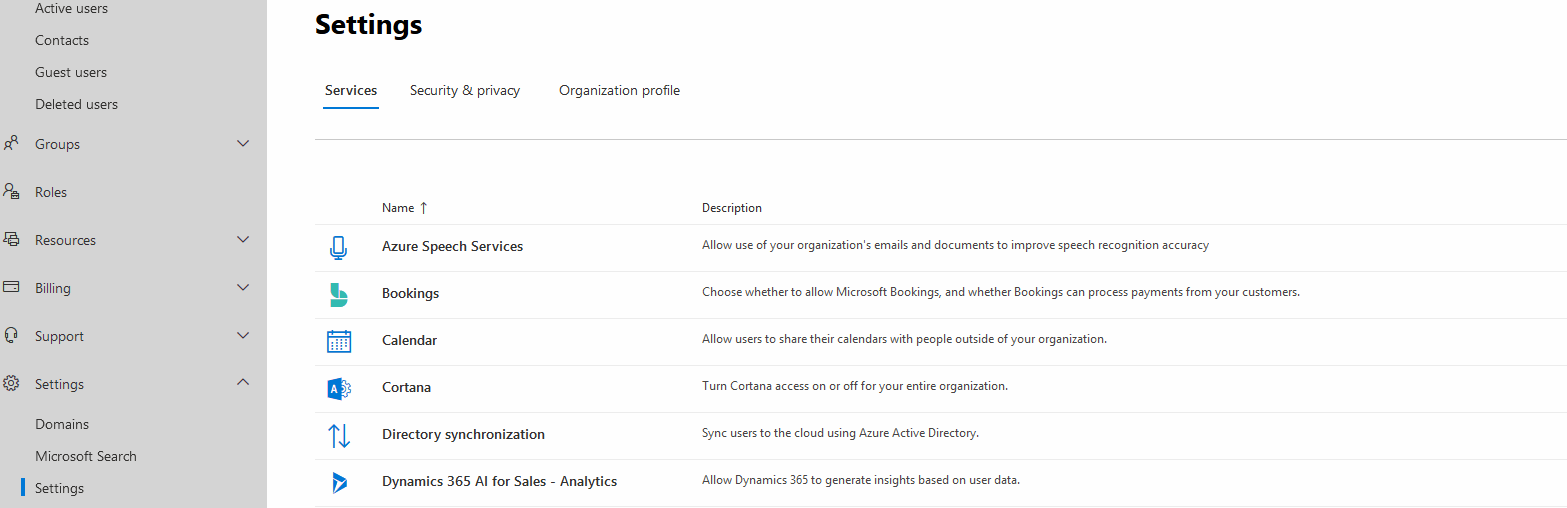Open the Directory synchronization arrows icon
This screenshot has height=508, width=1567.
coord(339,435)
